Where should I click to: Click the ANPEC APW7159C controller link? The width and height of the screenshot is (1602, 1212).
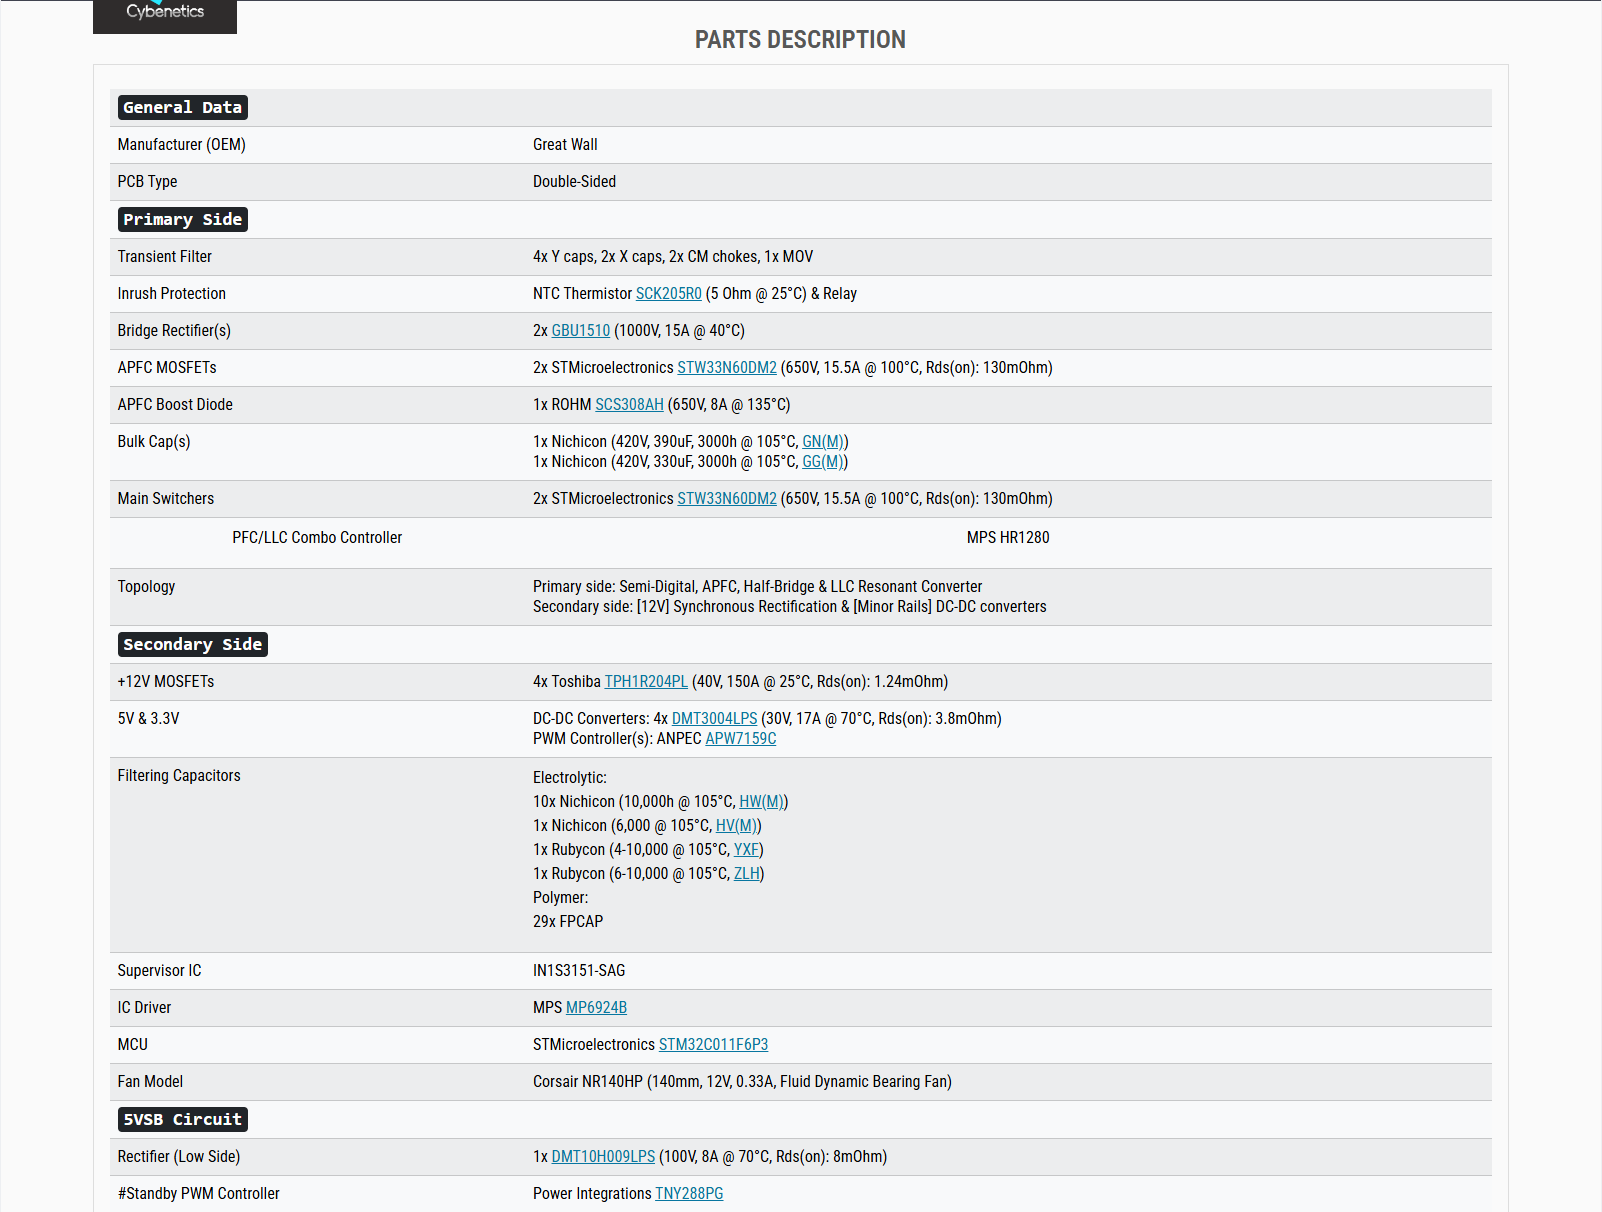pyautogui.click(x=740, y=739)
